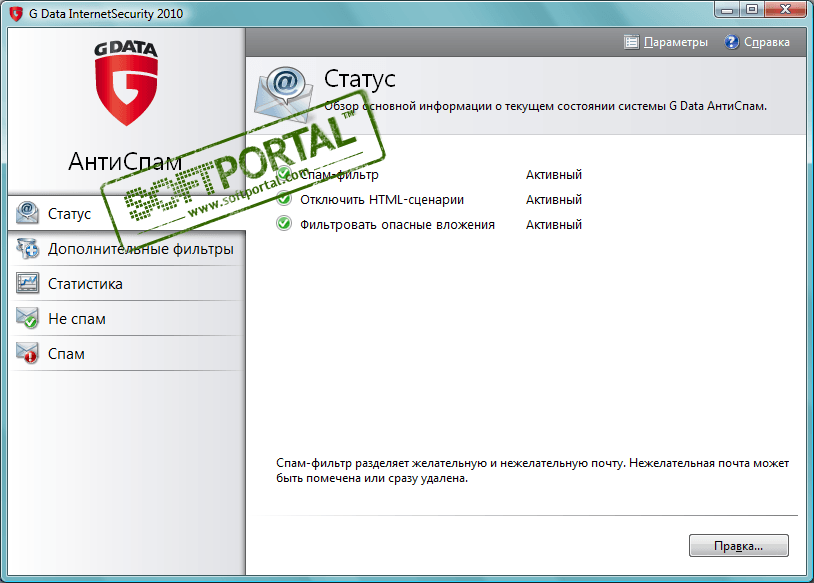Click the Не спам envelope icon
The image size is (814, 583).
27,318
